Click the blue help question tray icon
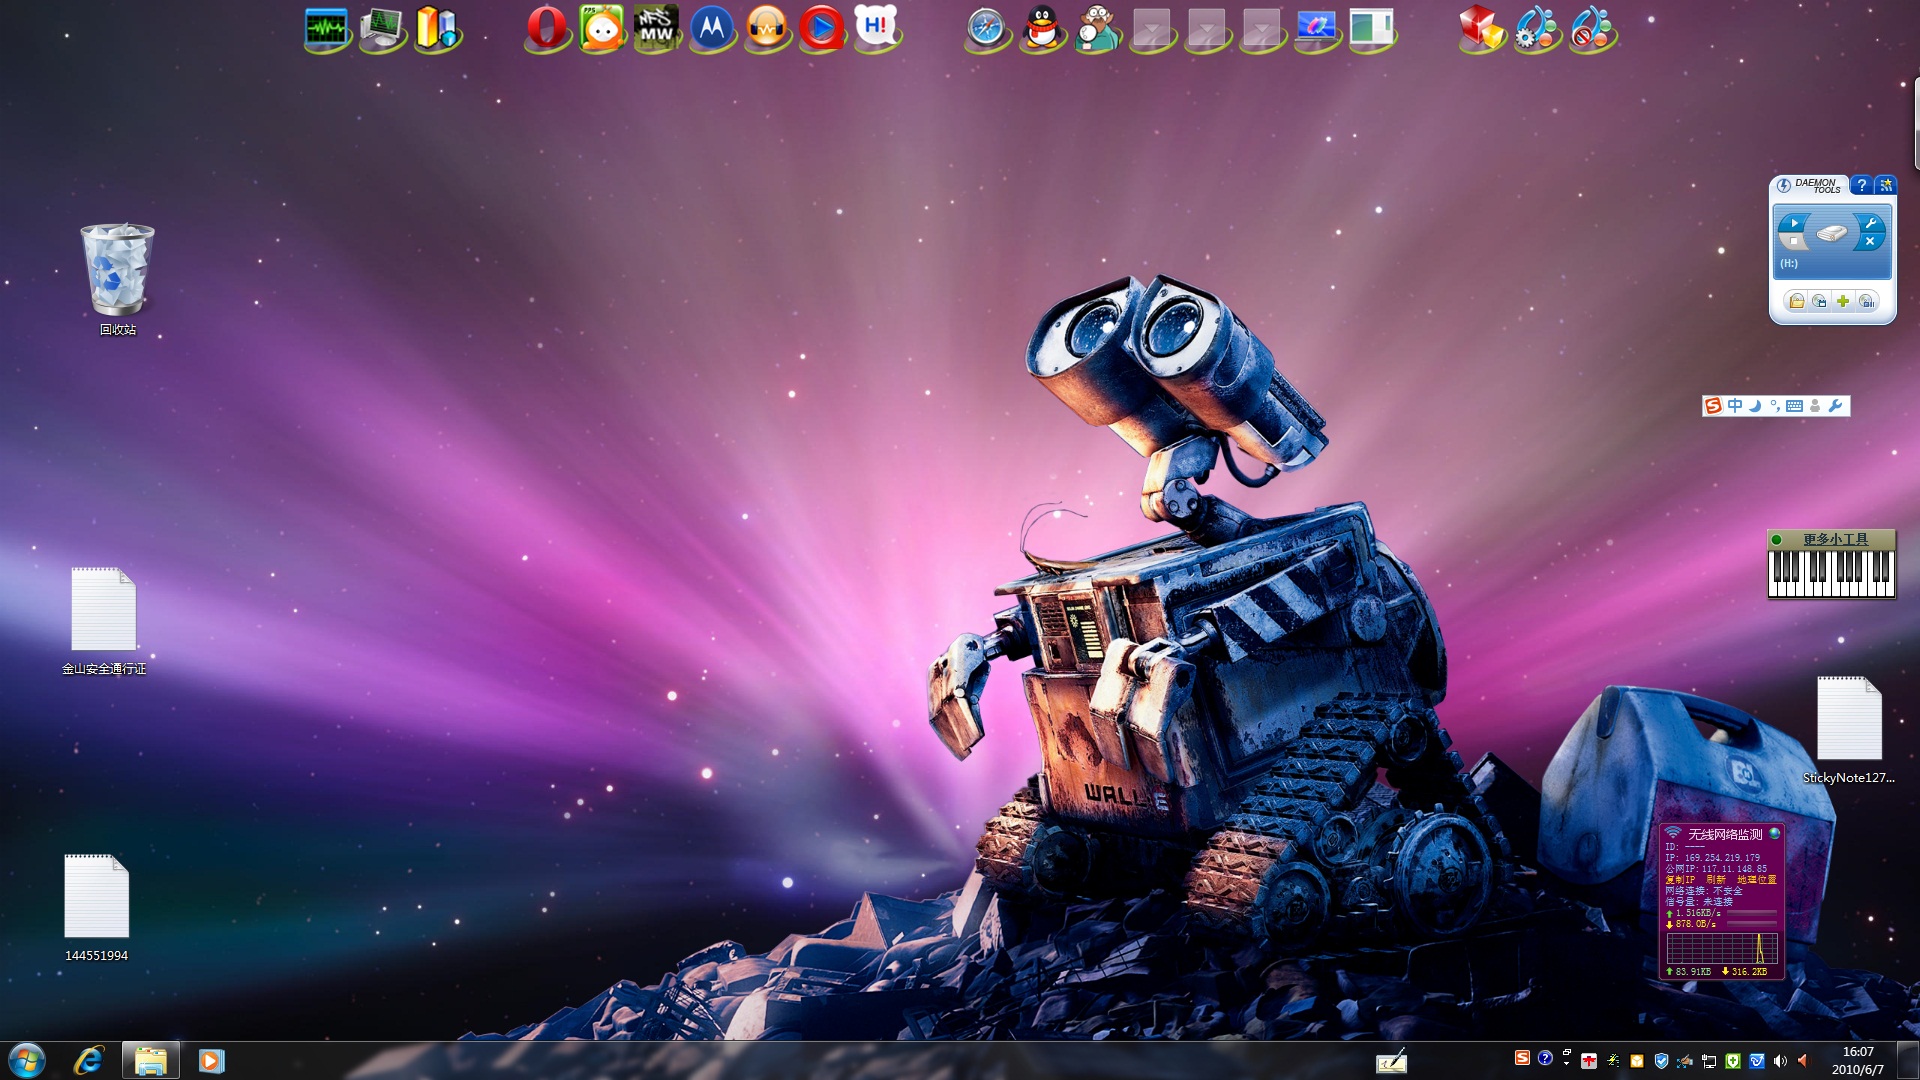 [x=1545, y=1058]
